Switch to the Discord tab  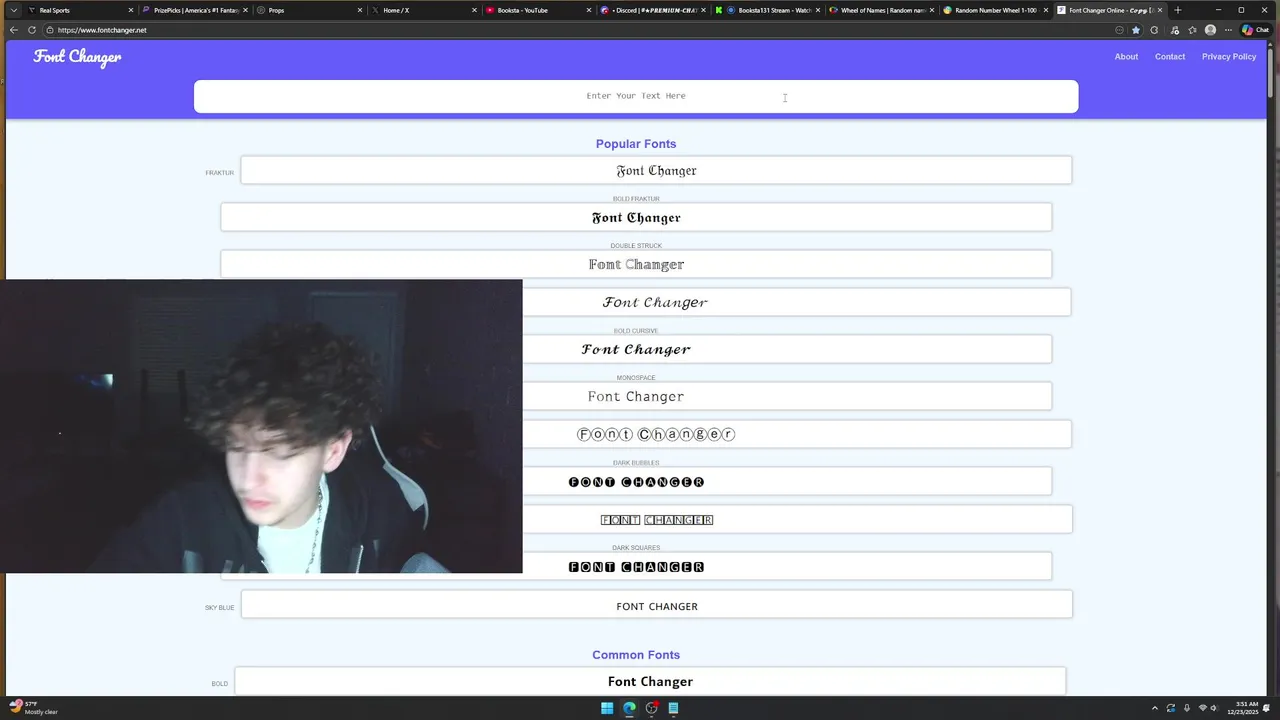653,10
